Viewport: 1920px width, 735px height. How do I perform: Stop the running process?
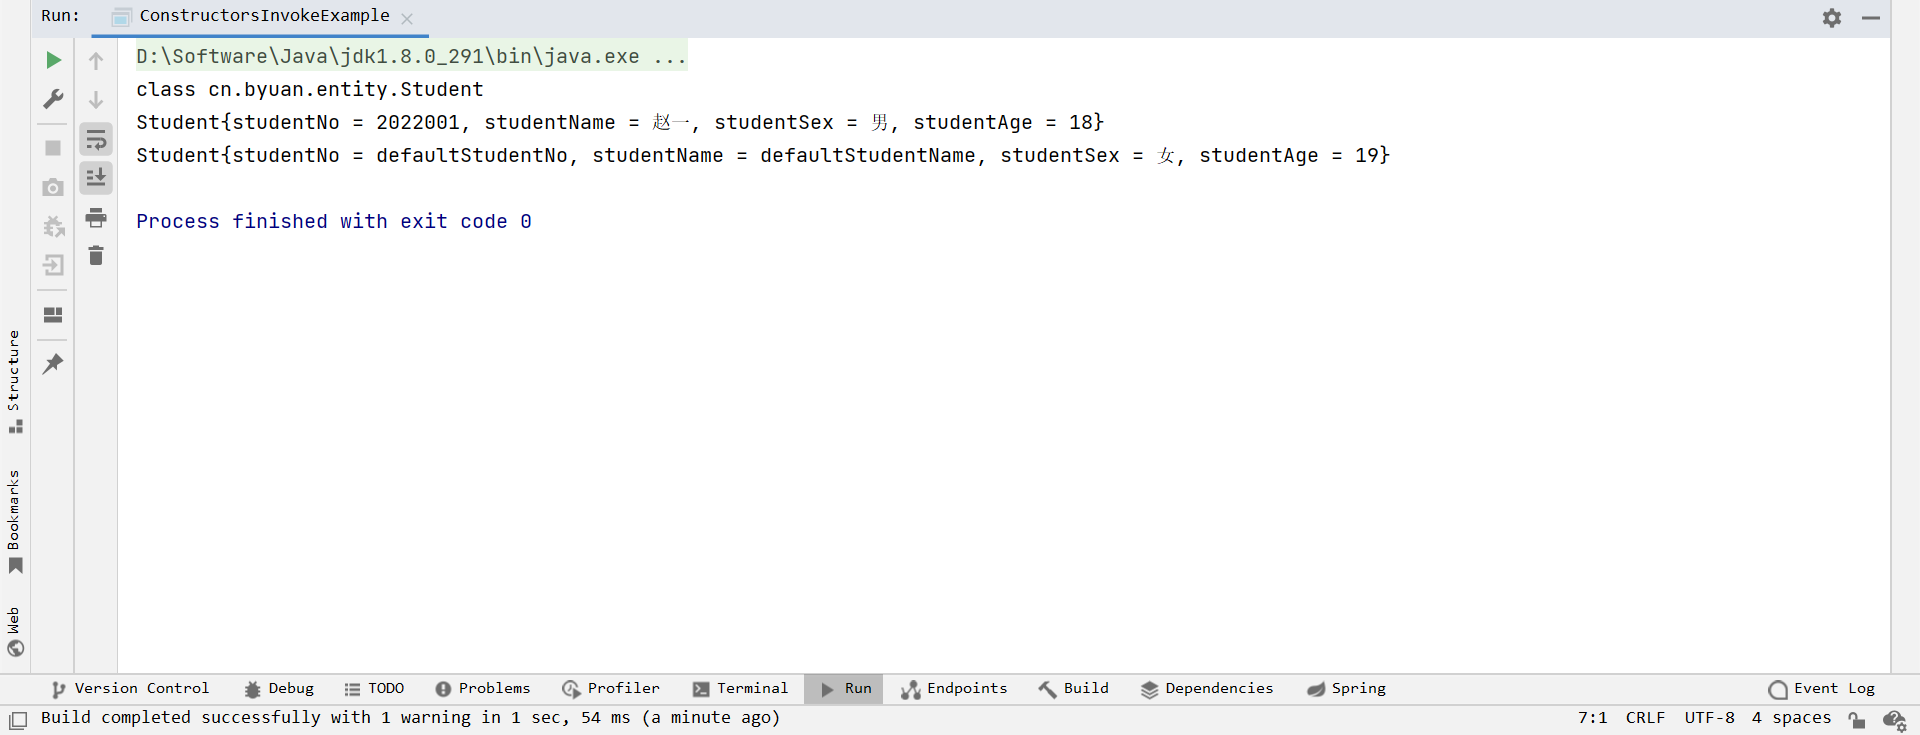click(x=53, y=148)
